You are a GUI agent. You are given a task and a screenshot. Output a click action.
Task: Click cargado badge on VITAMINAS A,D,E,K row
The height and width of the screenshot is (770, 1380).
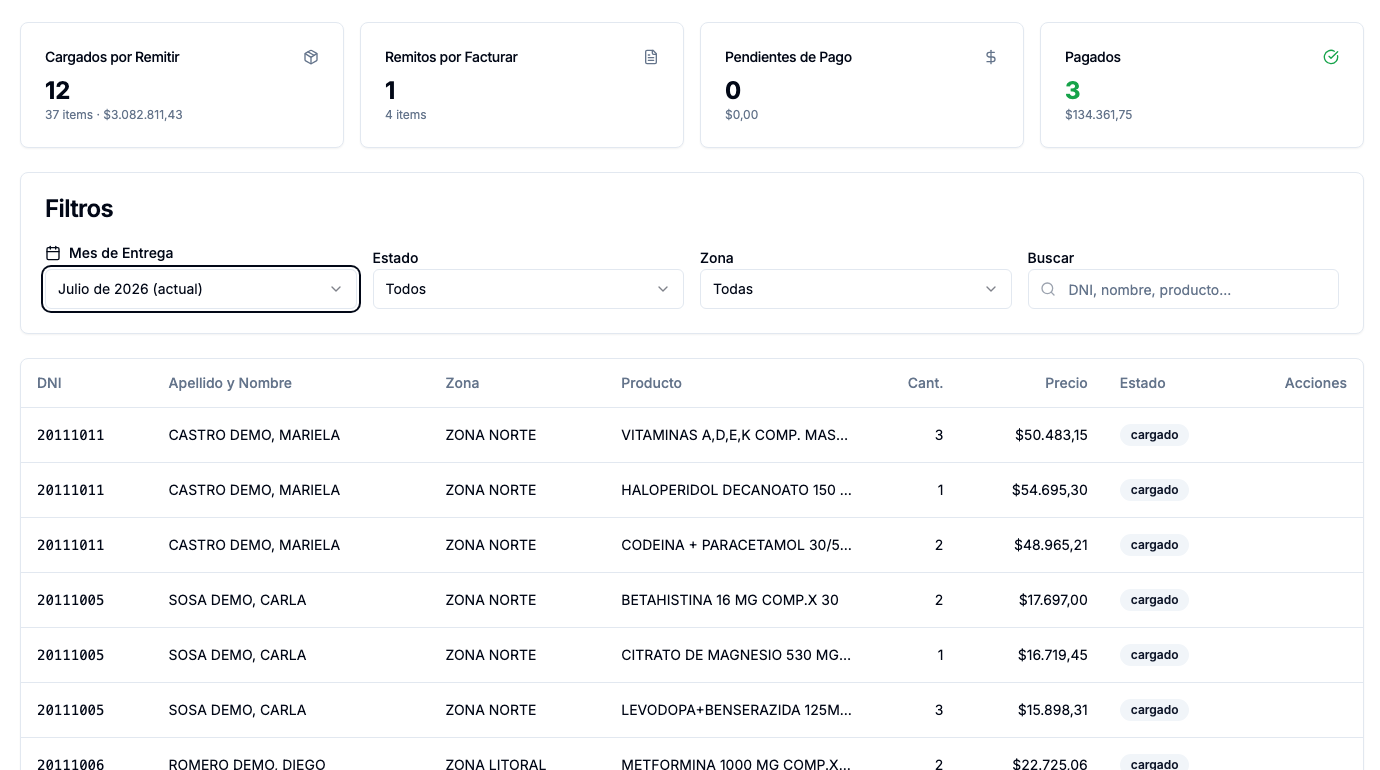pos(1154,435)
